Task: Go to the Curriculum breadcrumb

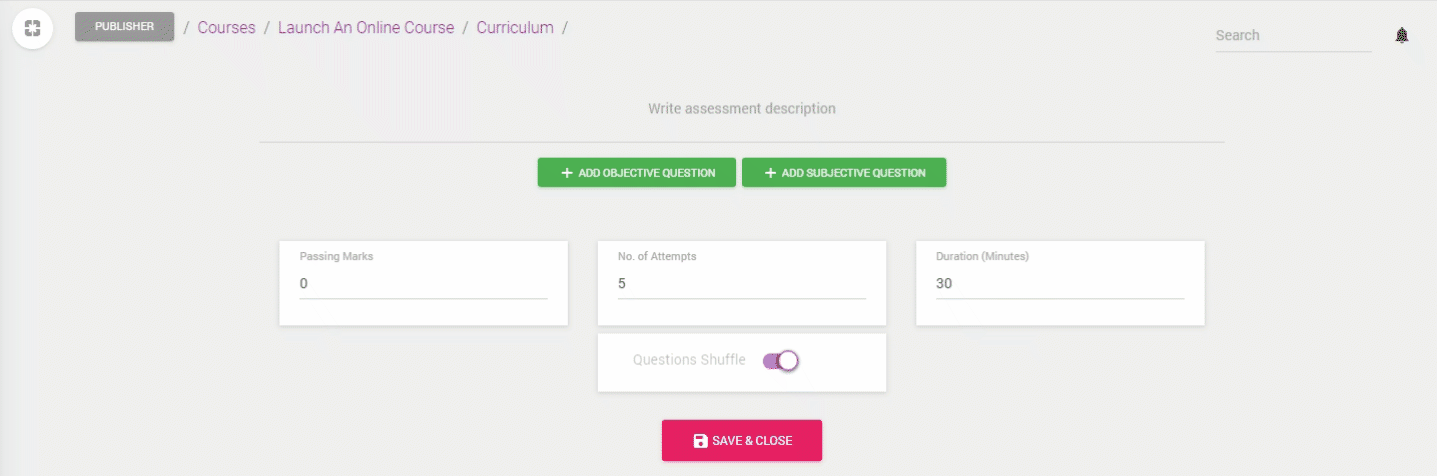Action: pos(515,28)
